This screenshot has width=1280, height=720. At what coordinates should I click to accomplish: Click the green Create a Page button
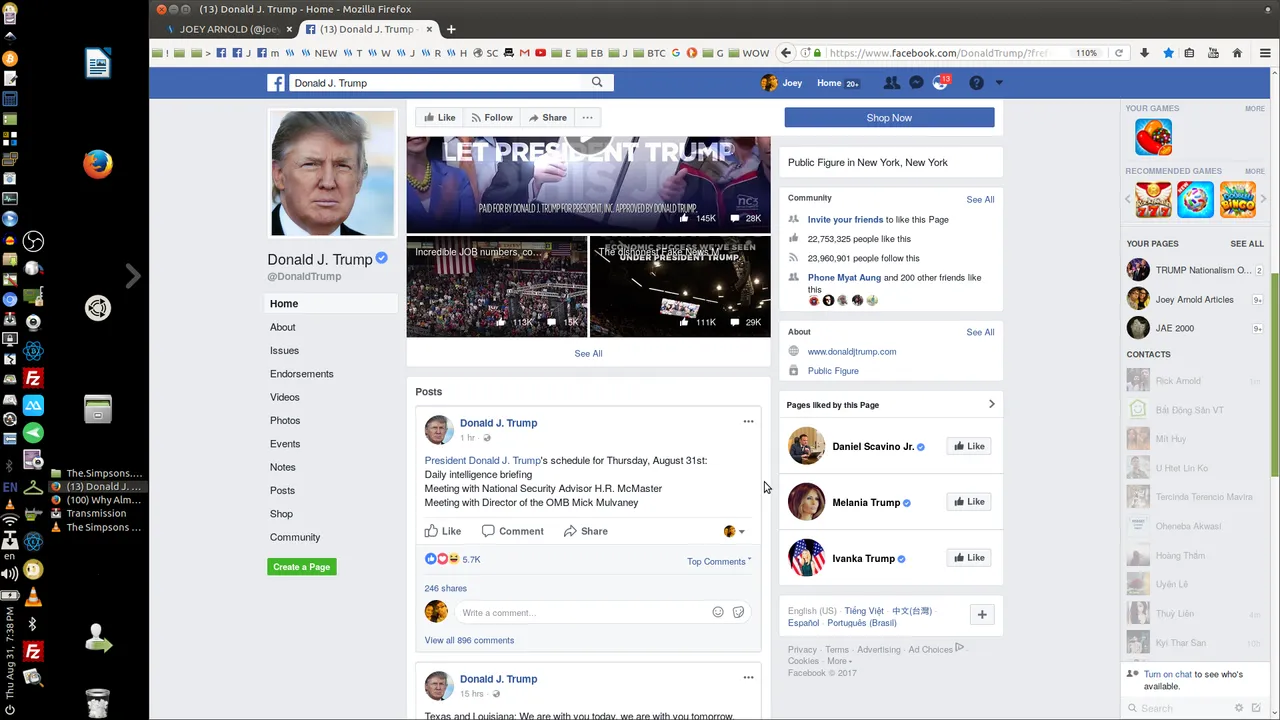(301, 567)
